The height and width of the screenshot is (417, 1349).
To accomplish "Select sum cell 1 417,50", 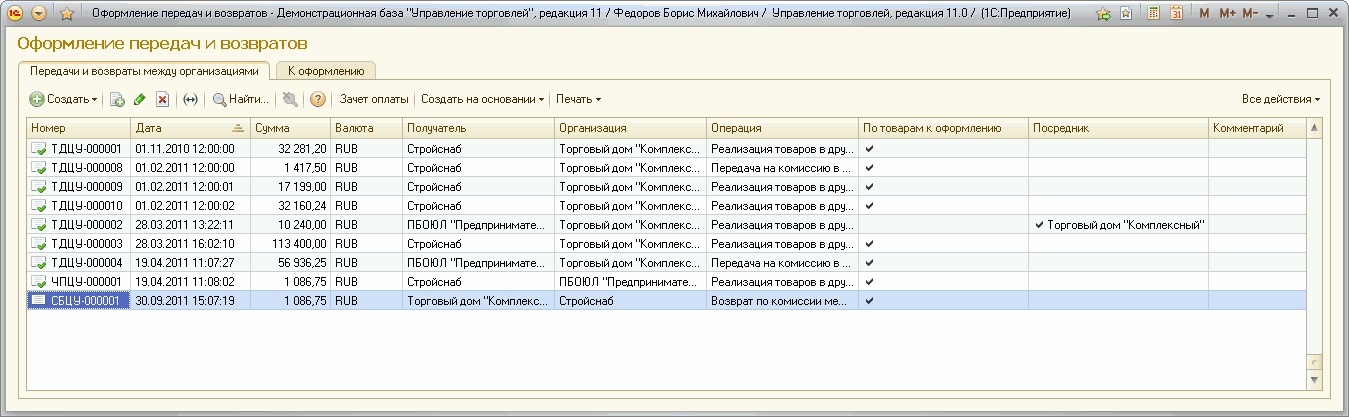I will tap(290, 167).
